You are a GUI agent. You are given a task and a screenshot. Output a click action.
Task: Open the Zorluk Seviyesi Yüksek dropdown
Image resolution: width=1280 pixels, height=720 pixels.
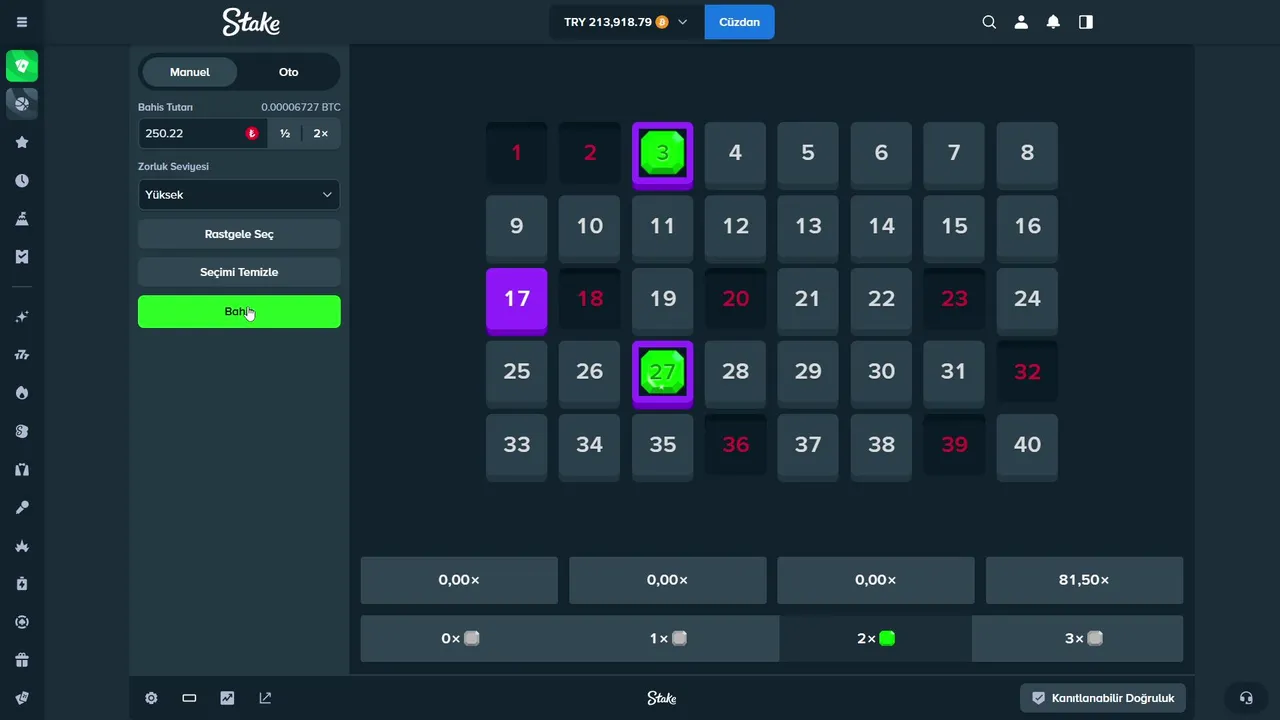point(239,195)
